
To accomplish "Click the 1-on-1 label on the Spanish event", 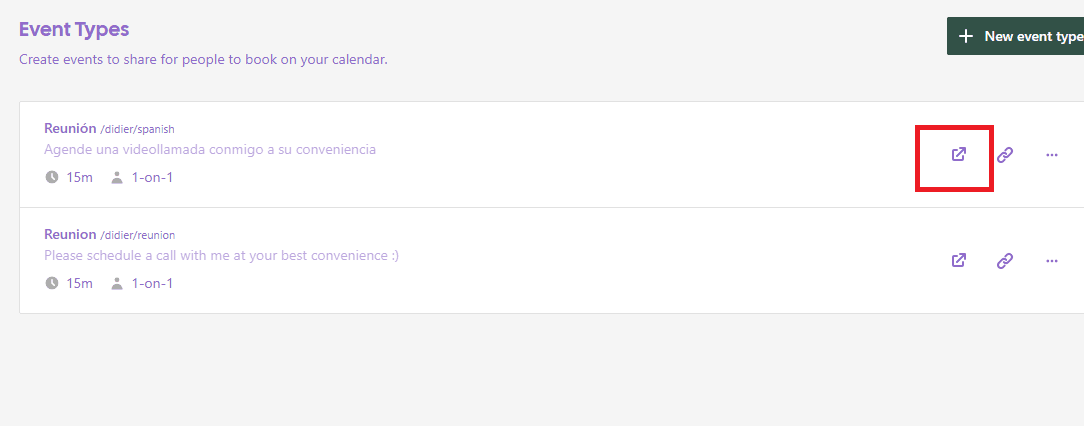I will tap(152, 178).
